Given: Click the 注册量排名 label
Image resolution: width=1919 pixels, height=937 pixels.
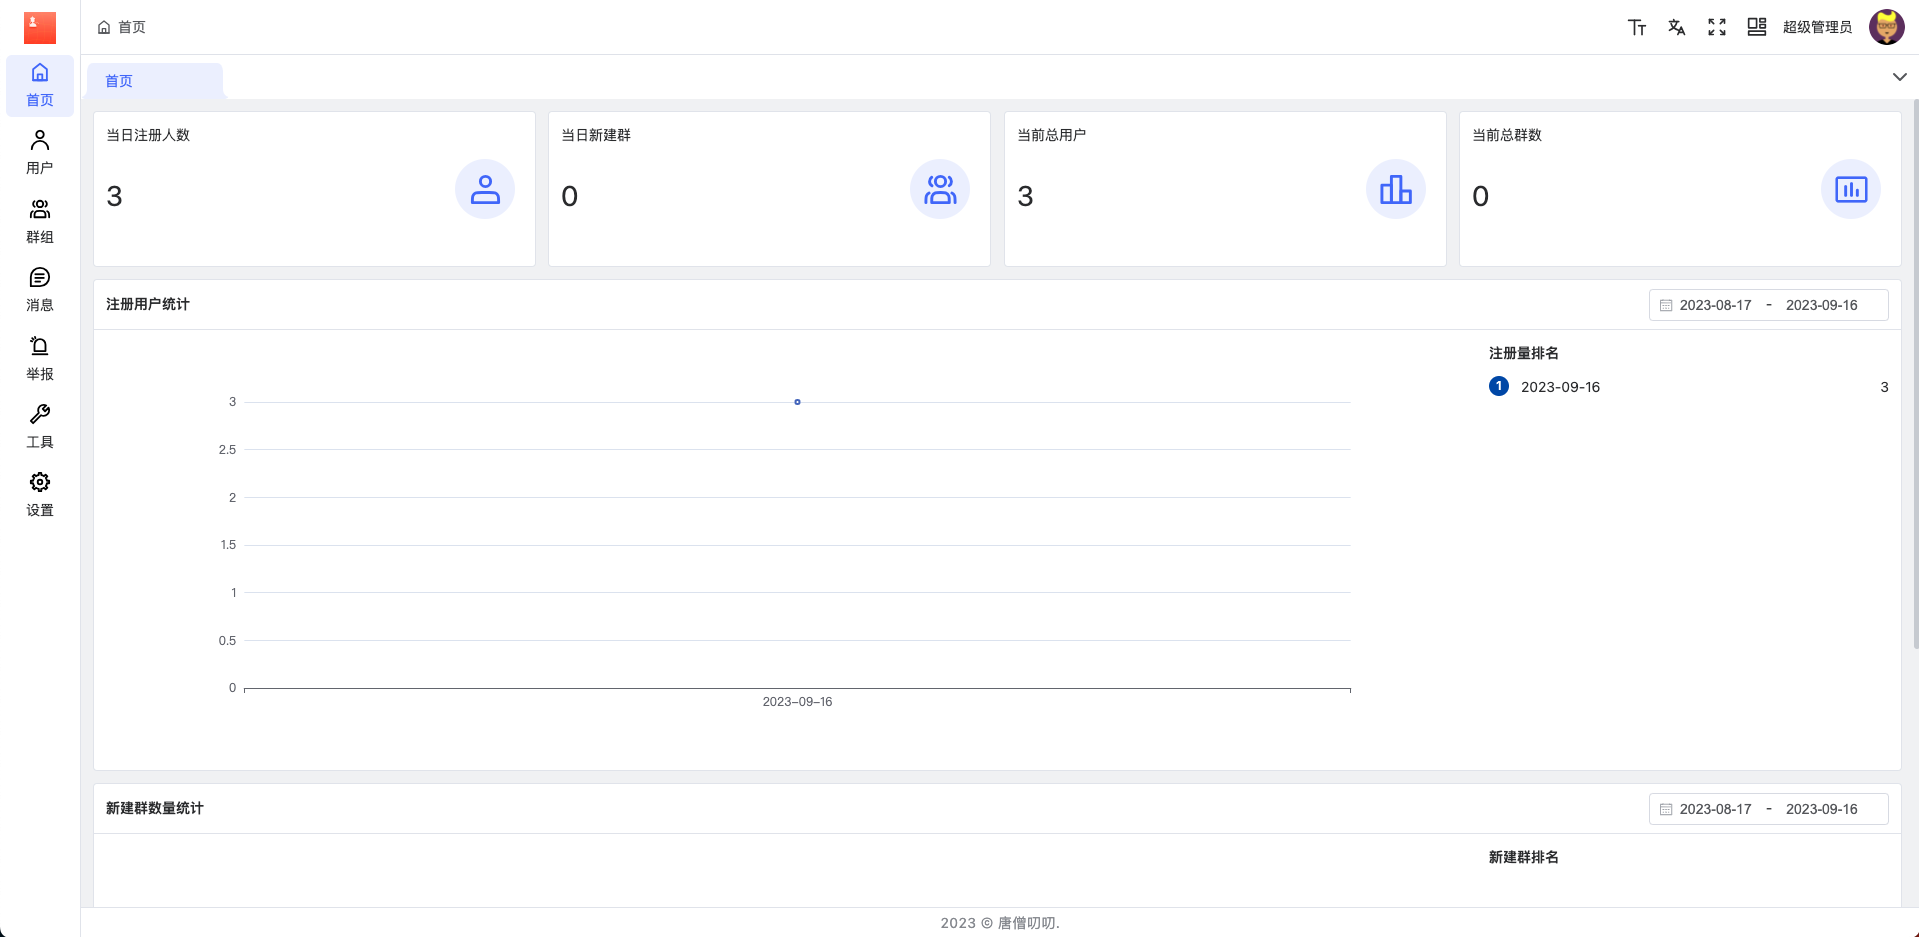Looking at the screenshot, I should (x=1523, y=353).
